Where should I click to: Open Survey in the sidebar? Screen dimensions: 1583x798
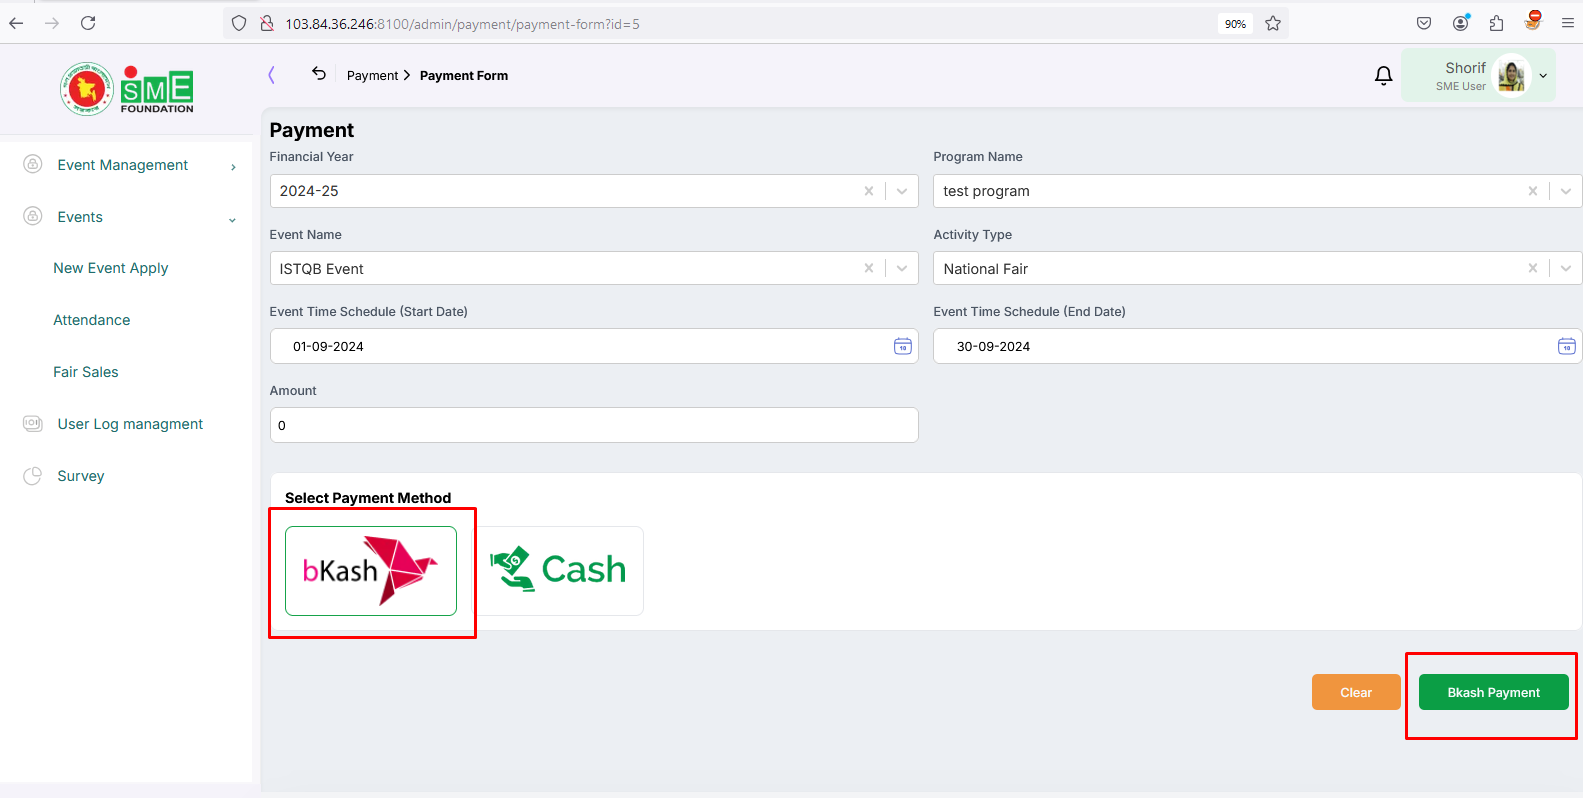[x=81, y=476]
